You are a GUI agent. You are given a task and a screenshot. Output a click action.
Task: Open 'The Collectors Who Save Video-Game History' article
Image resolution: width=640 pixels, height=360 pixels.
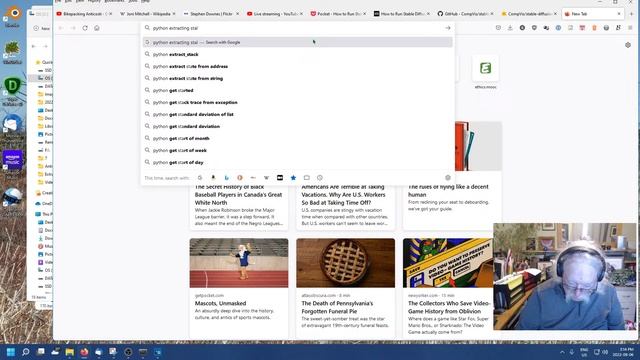click(449, 307)
